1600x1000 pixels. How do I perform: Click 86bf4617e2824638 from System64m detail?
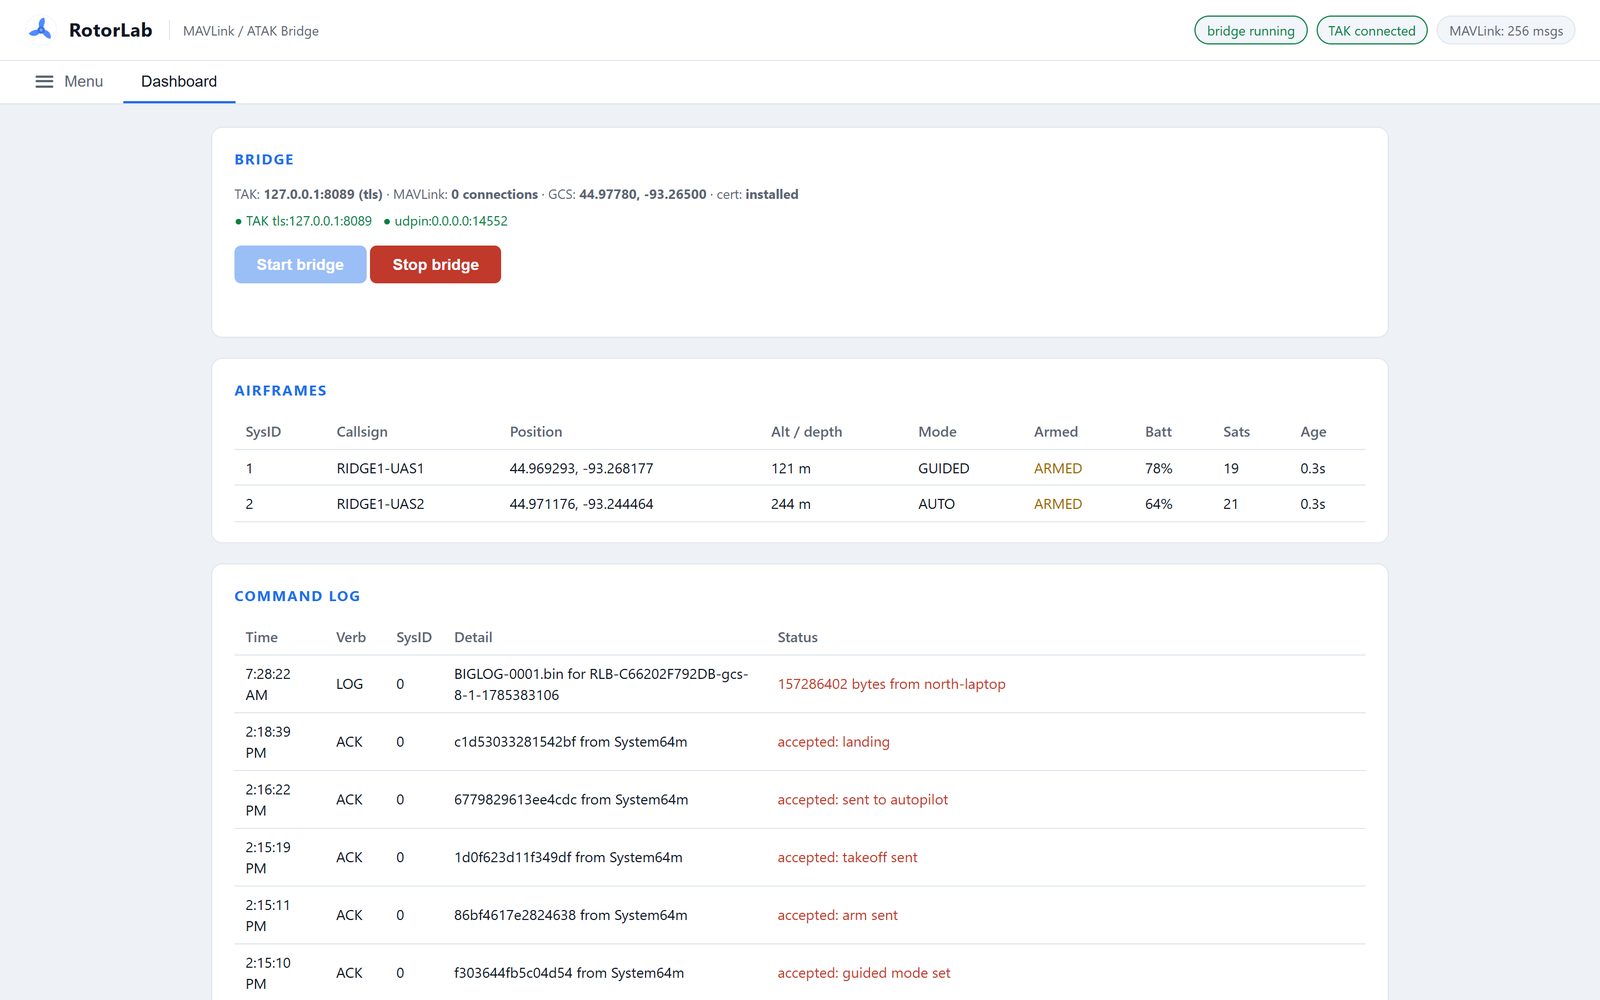(x=570, y=915)
